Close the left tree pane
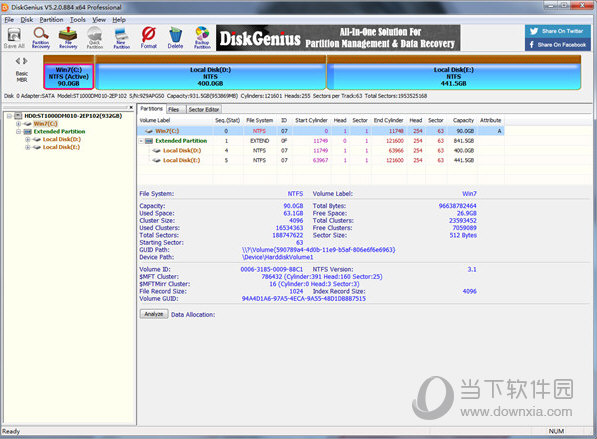 (x=131, y=107)
